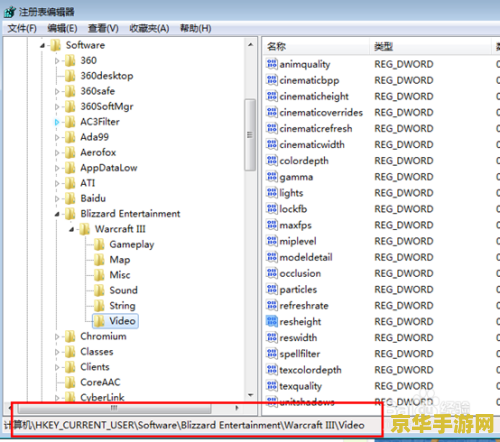Expand the Ada99 key node
Viewport: 500px width, 442px height.
57,137
